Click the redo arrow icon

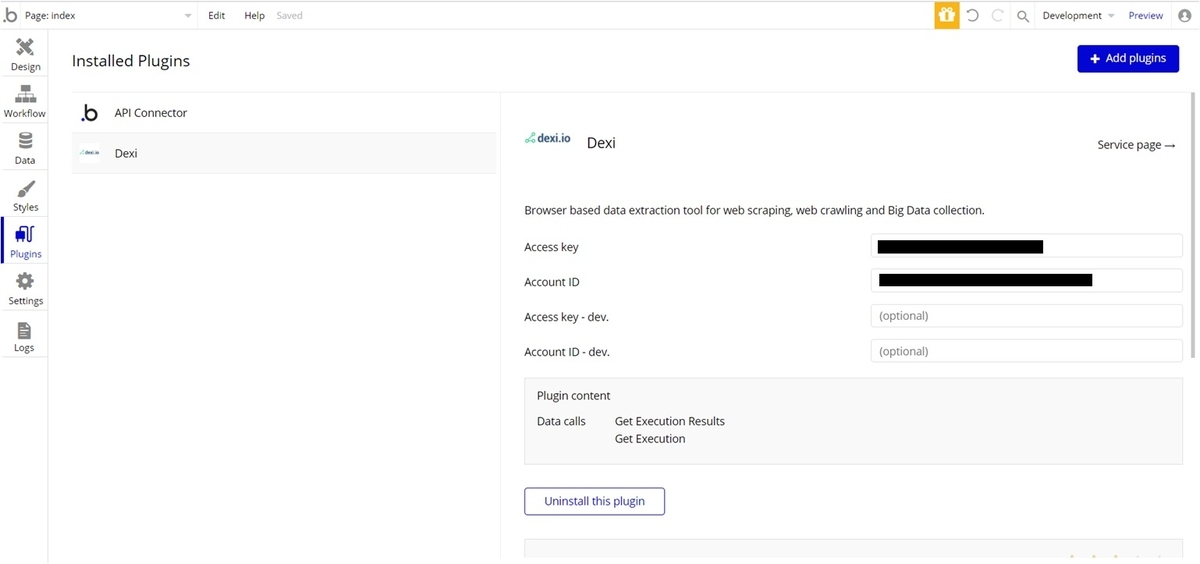[x=997, y=16]
